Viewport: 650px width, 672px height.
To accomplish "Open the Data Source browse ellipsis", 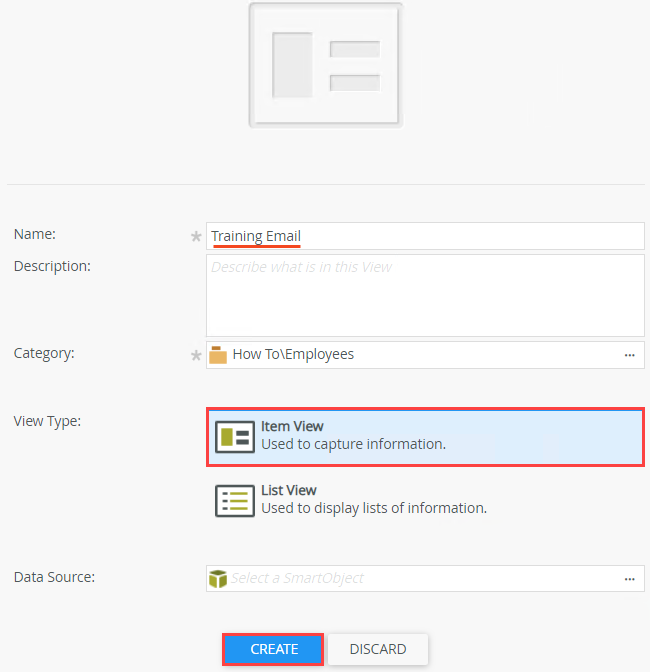I will tap(629, 579).
